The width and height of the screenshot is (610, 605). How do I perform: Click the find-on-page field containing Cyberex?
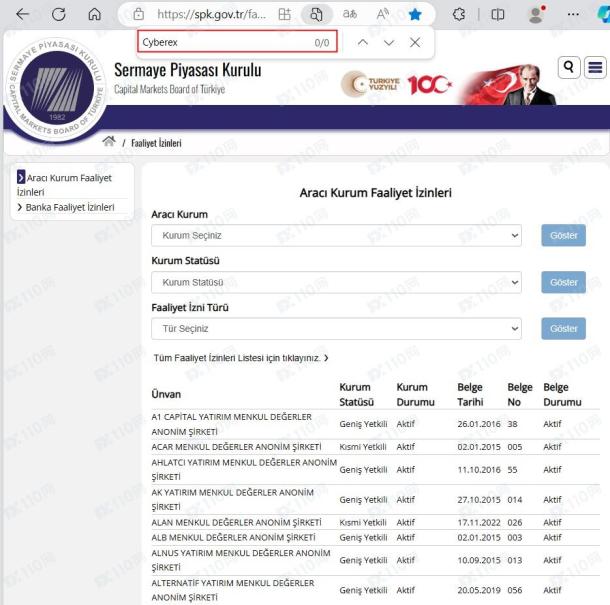pos(220,42)
